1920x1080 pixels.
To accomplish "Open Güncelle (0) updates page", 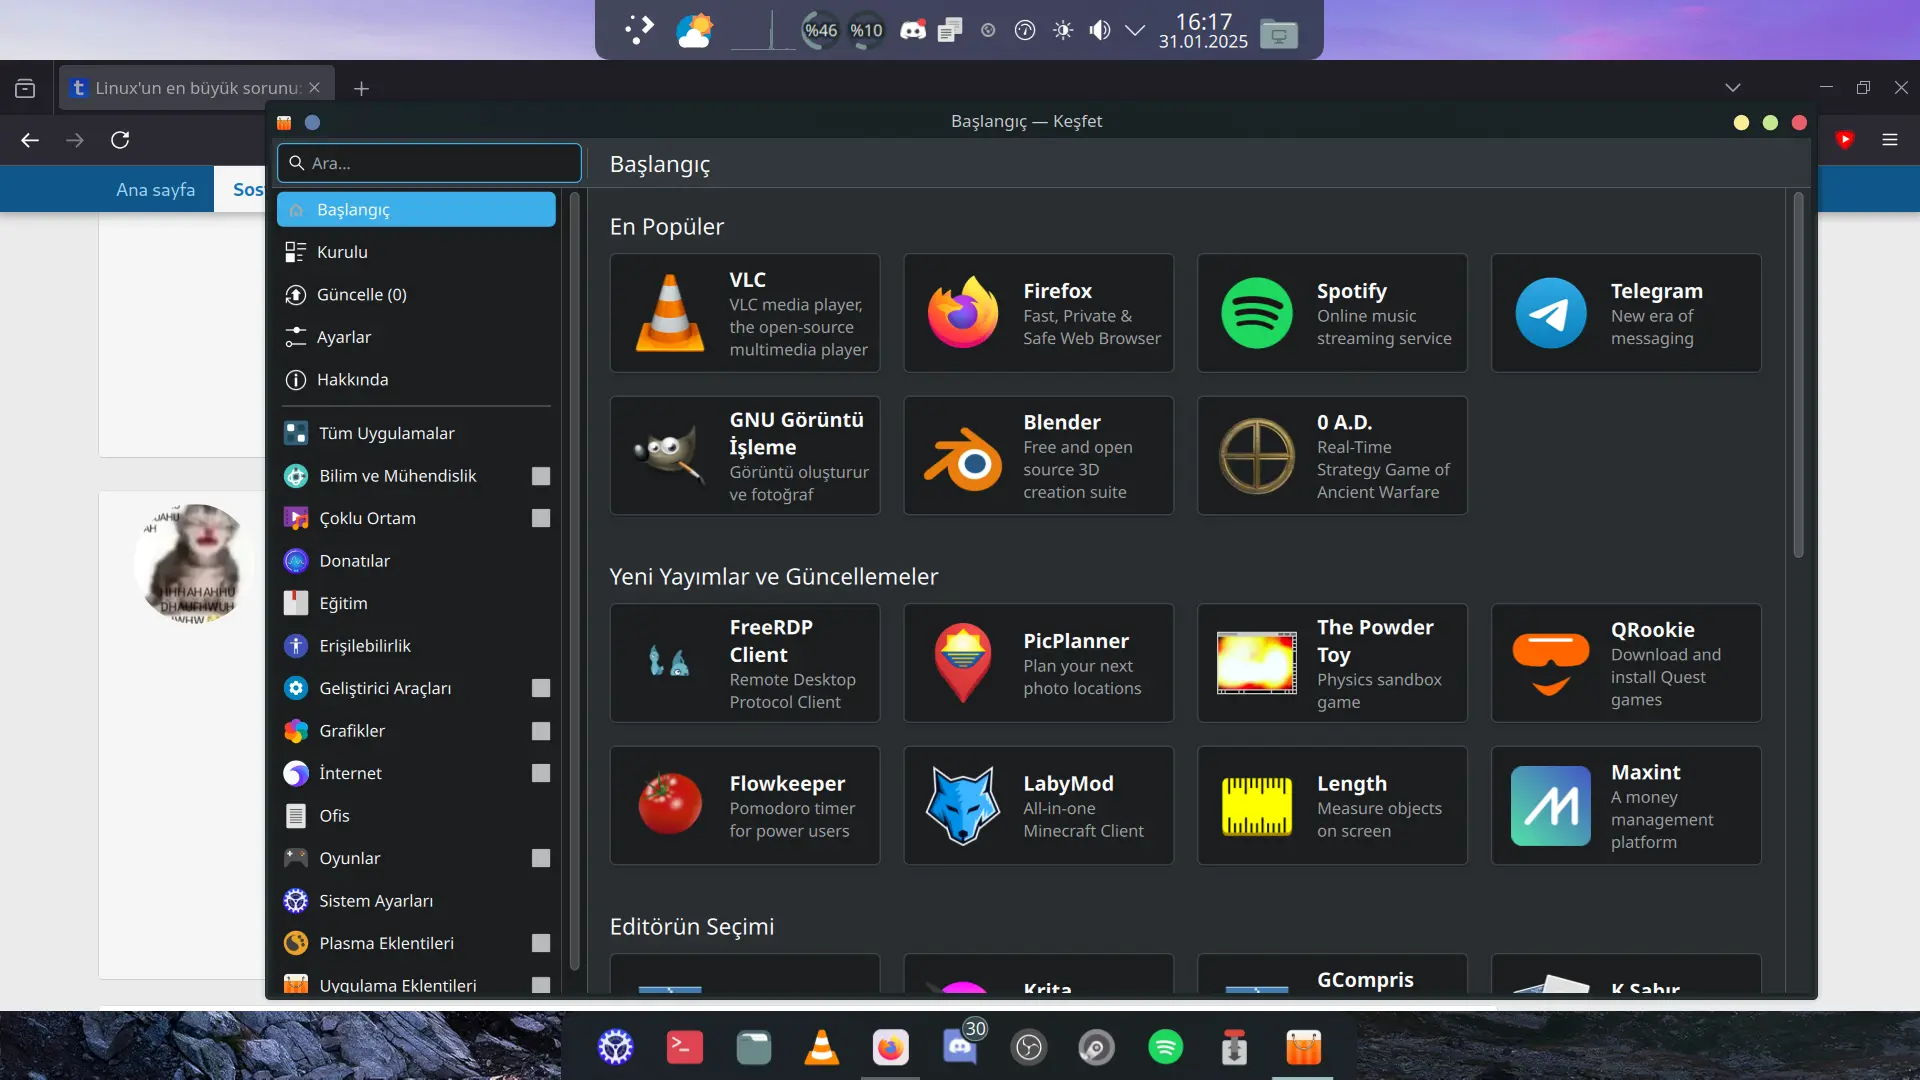I will 416,295.
